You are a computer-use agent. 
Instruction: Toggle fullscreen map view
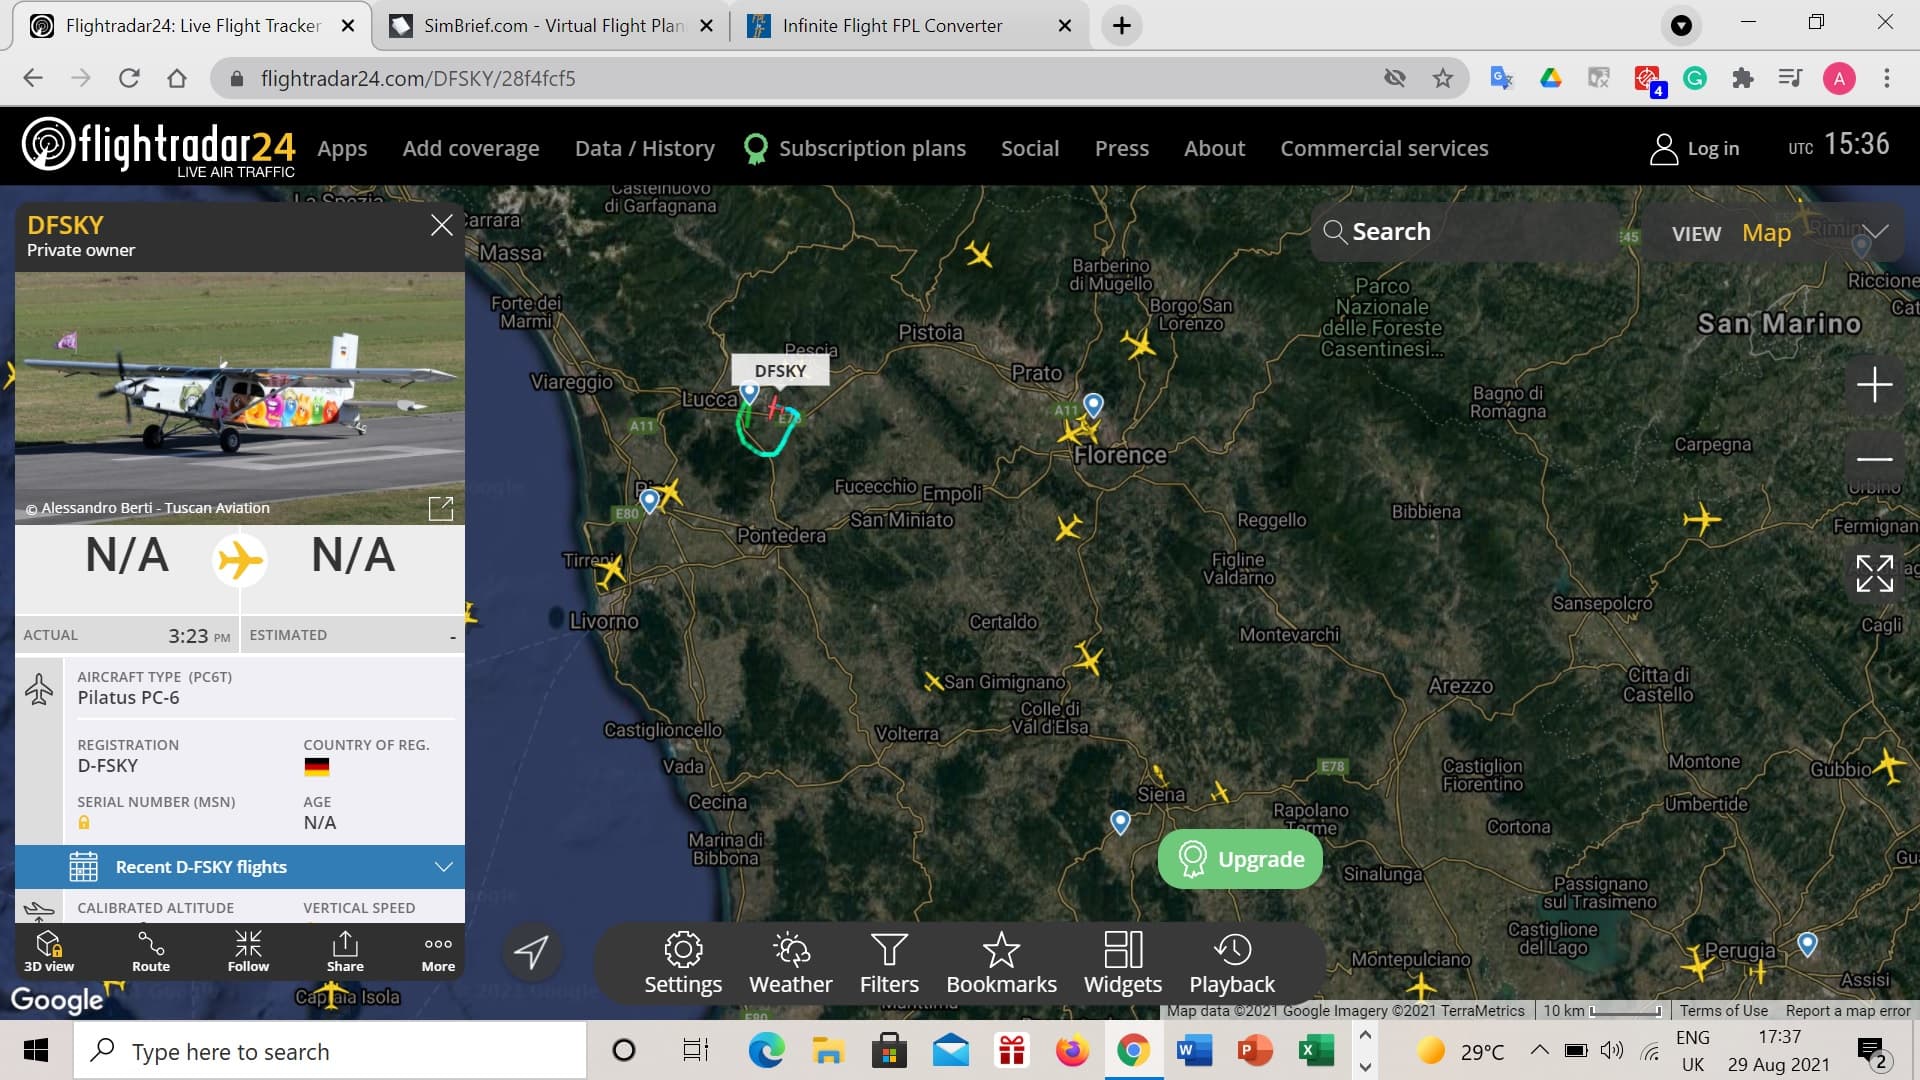pyautogui.click(x=1874, y=574)
